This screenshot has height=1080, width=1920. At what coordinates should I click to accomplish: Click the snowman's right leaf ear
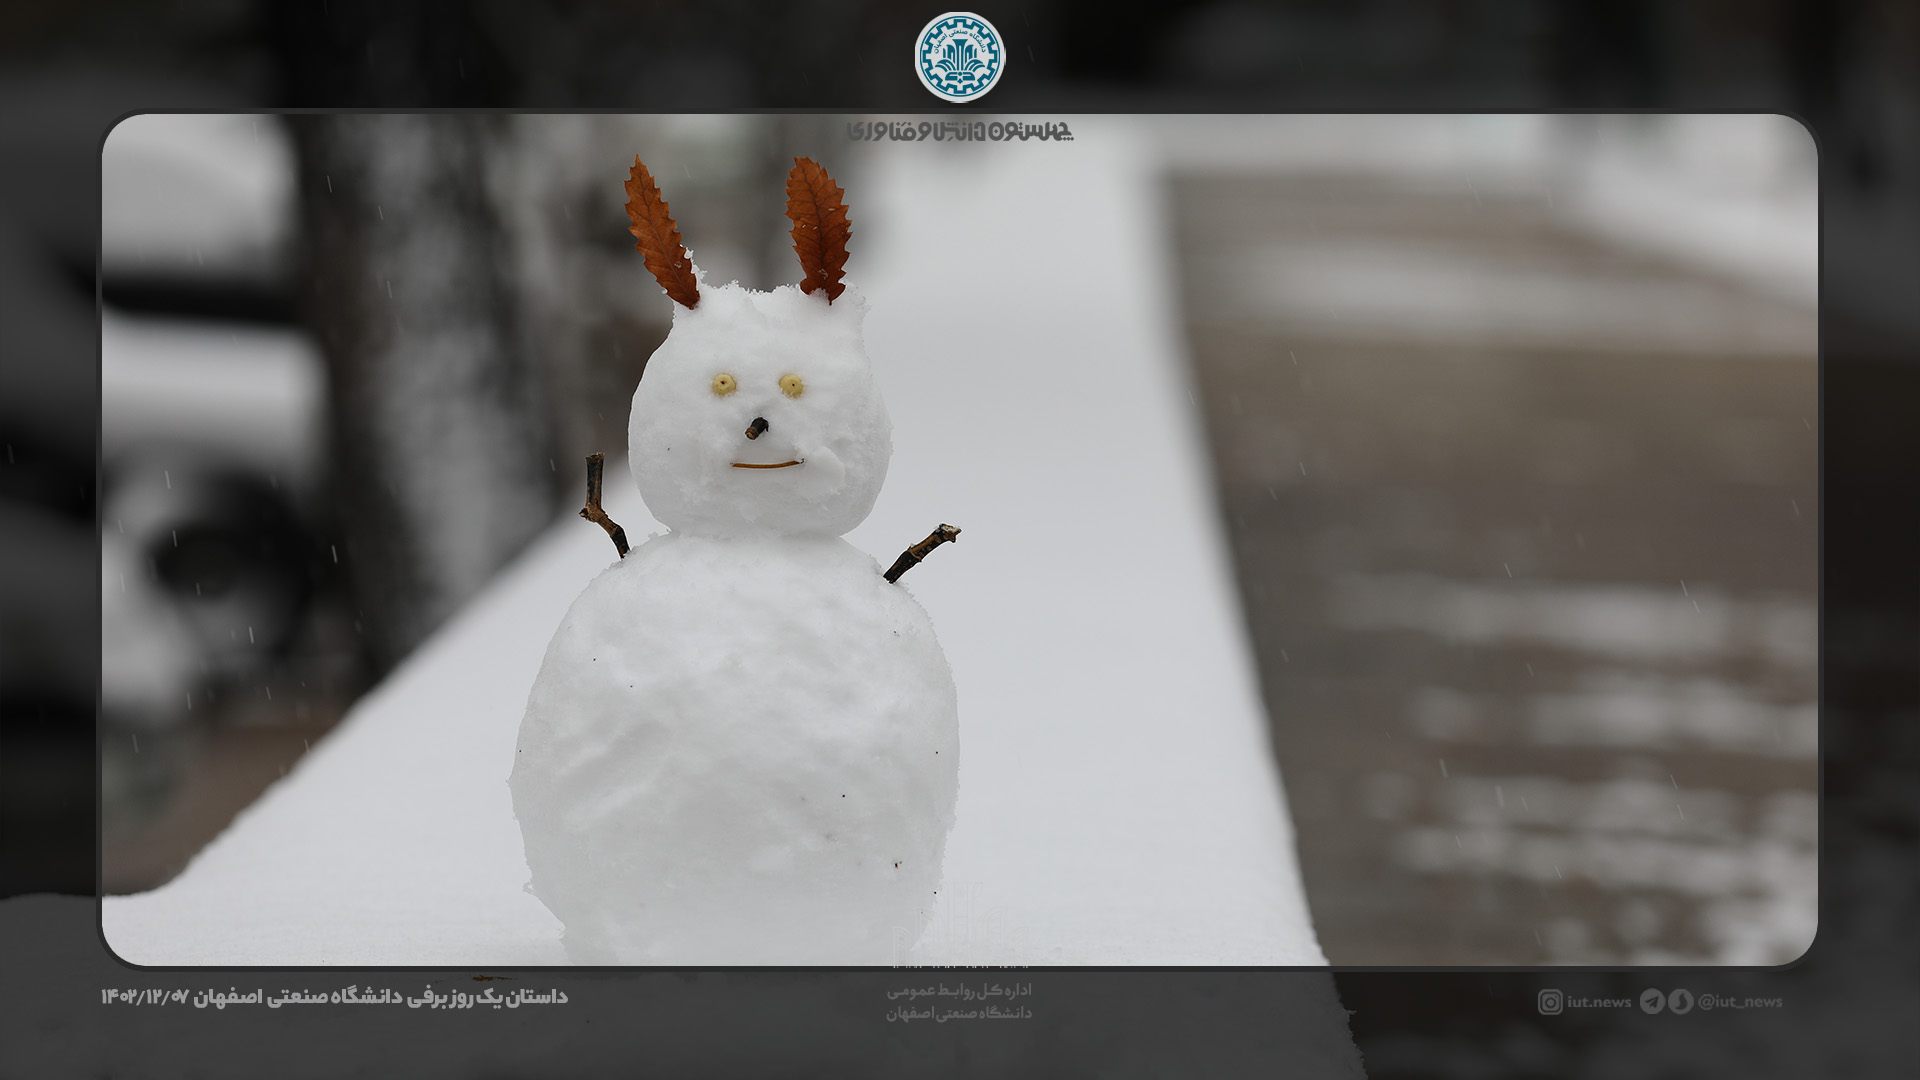[819, 228]
